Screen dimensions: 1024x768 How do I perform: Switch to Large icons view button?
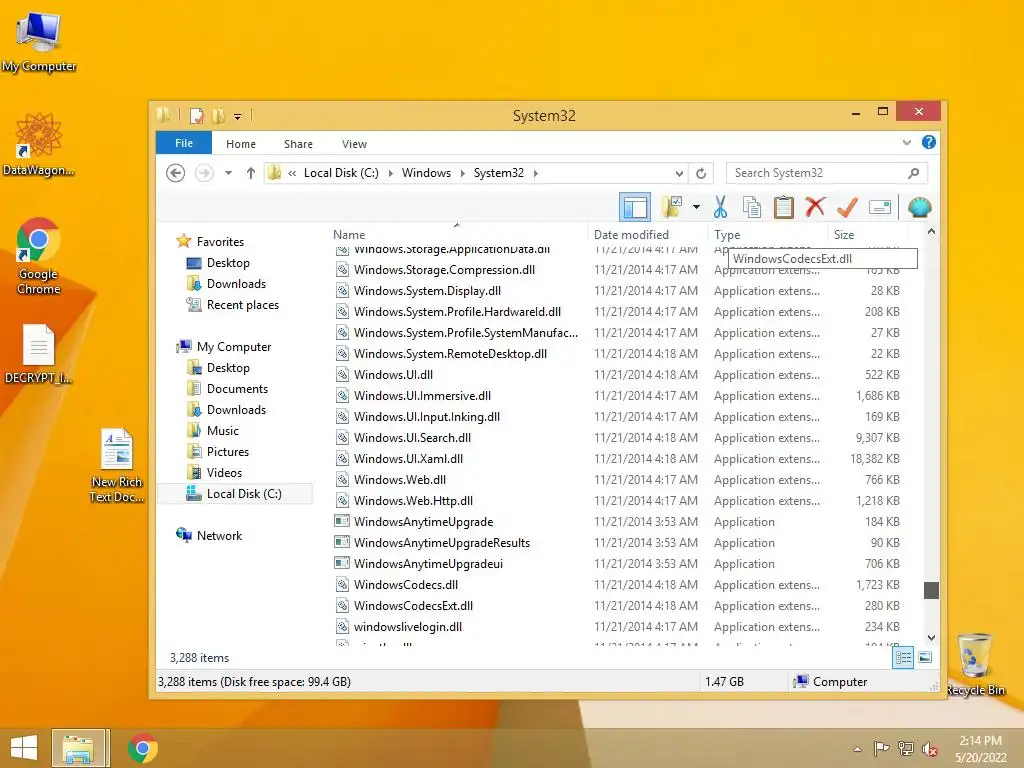point(925,658)
